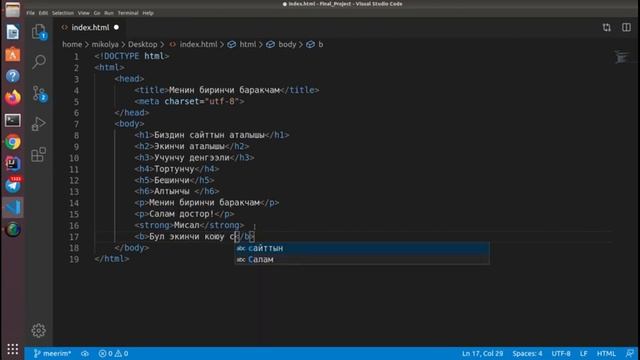Open Ubuntu Software from the dock

click(x=13, y=54)
